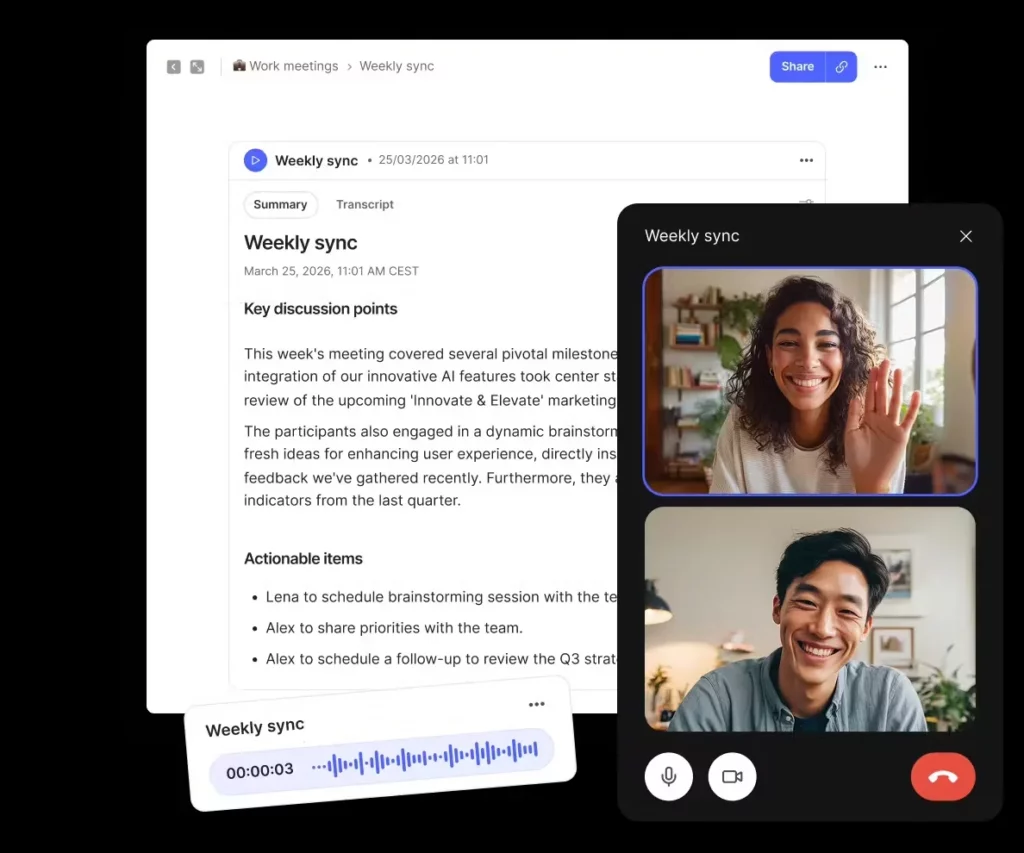The height and width of the screenshot is (853, 1024).
Task: Switch to the Summary tab
Action: [x=280, y=205]
